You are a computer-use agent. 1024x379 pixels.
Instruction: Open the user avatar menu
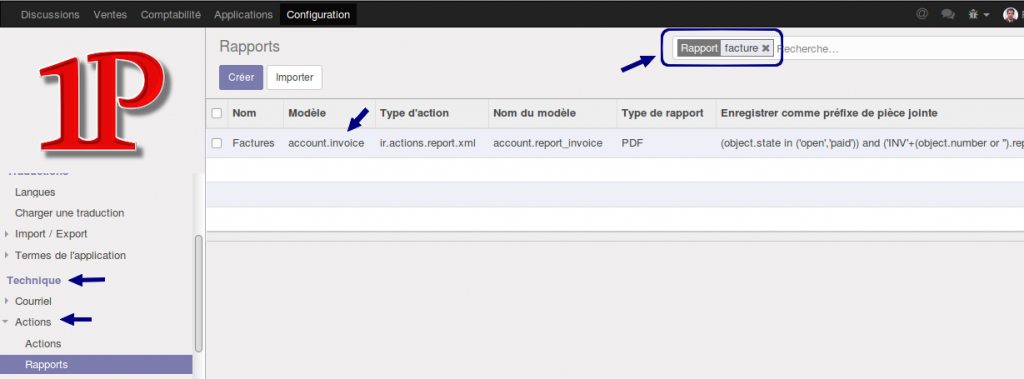click(1010, 14)
